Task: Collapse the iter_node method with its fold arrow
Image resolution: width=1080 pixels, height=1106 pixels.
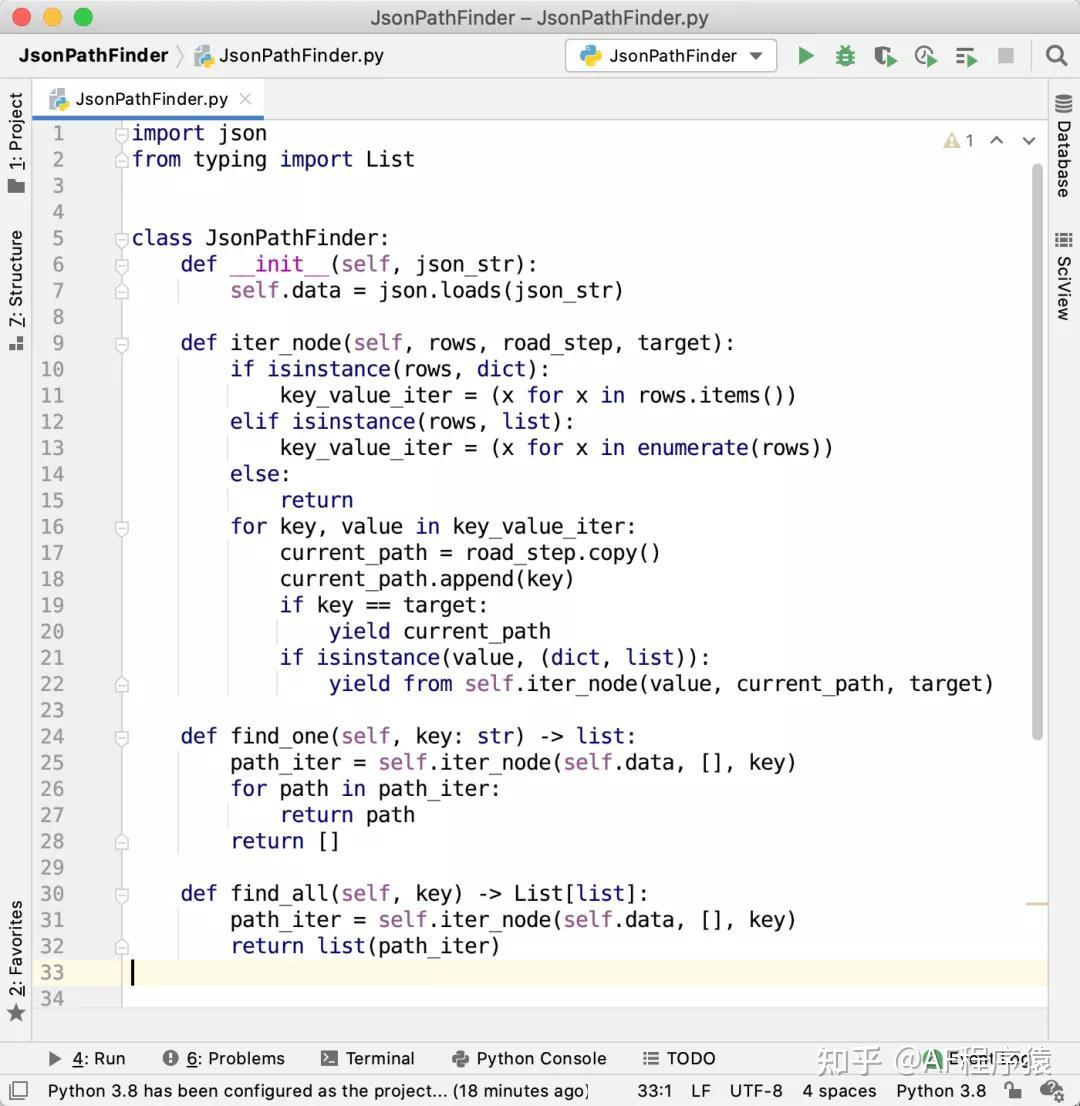Action: point(121,342)
